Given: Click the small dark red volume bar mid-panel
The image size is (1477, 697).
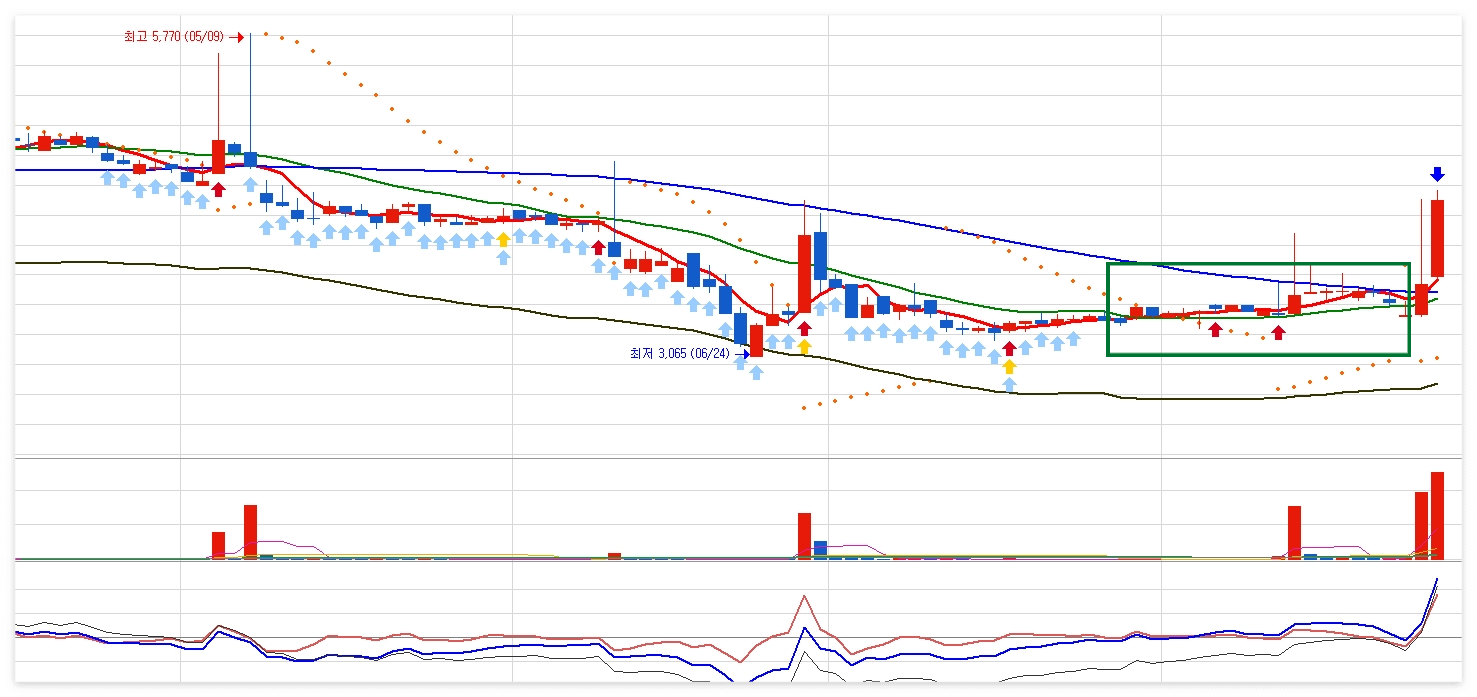Looking at the screenshot, I should pos(614,556).
